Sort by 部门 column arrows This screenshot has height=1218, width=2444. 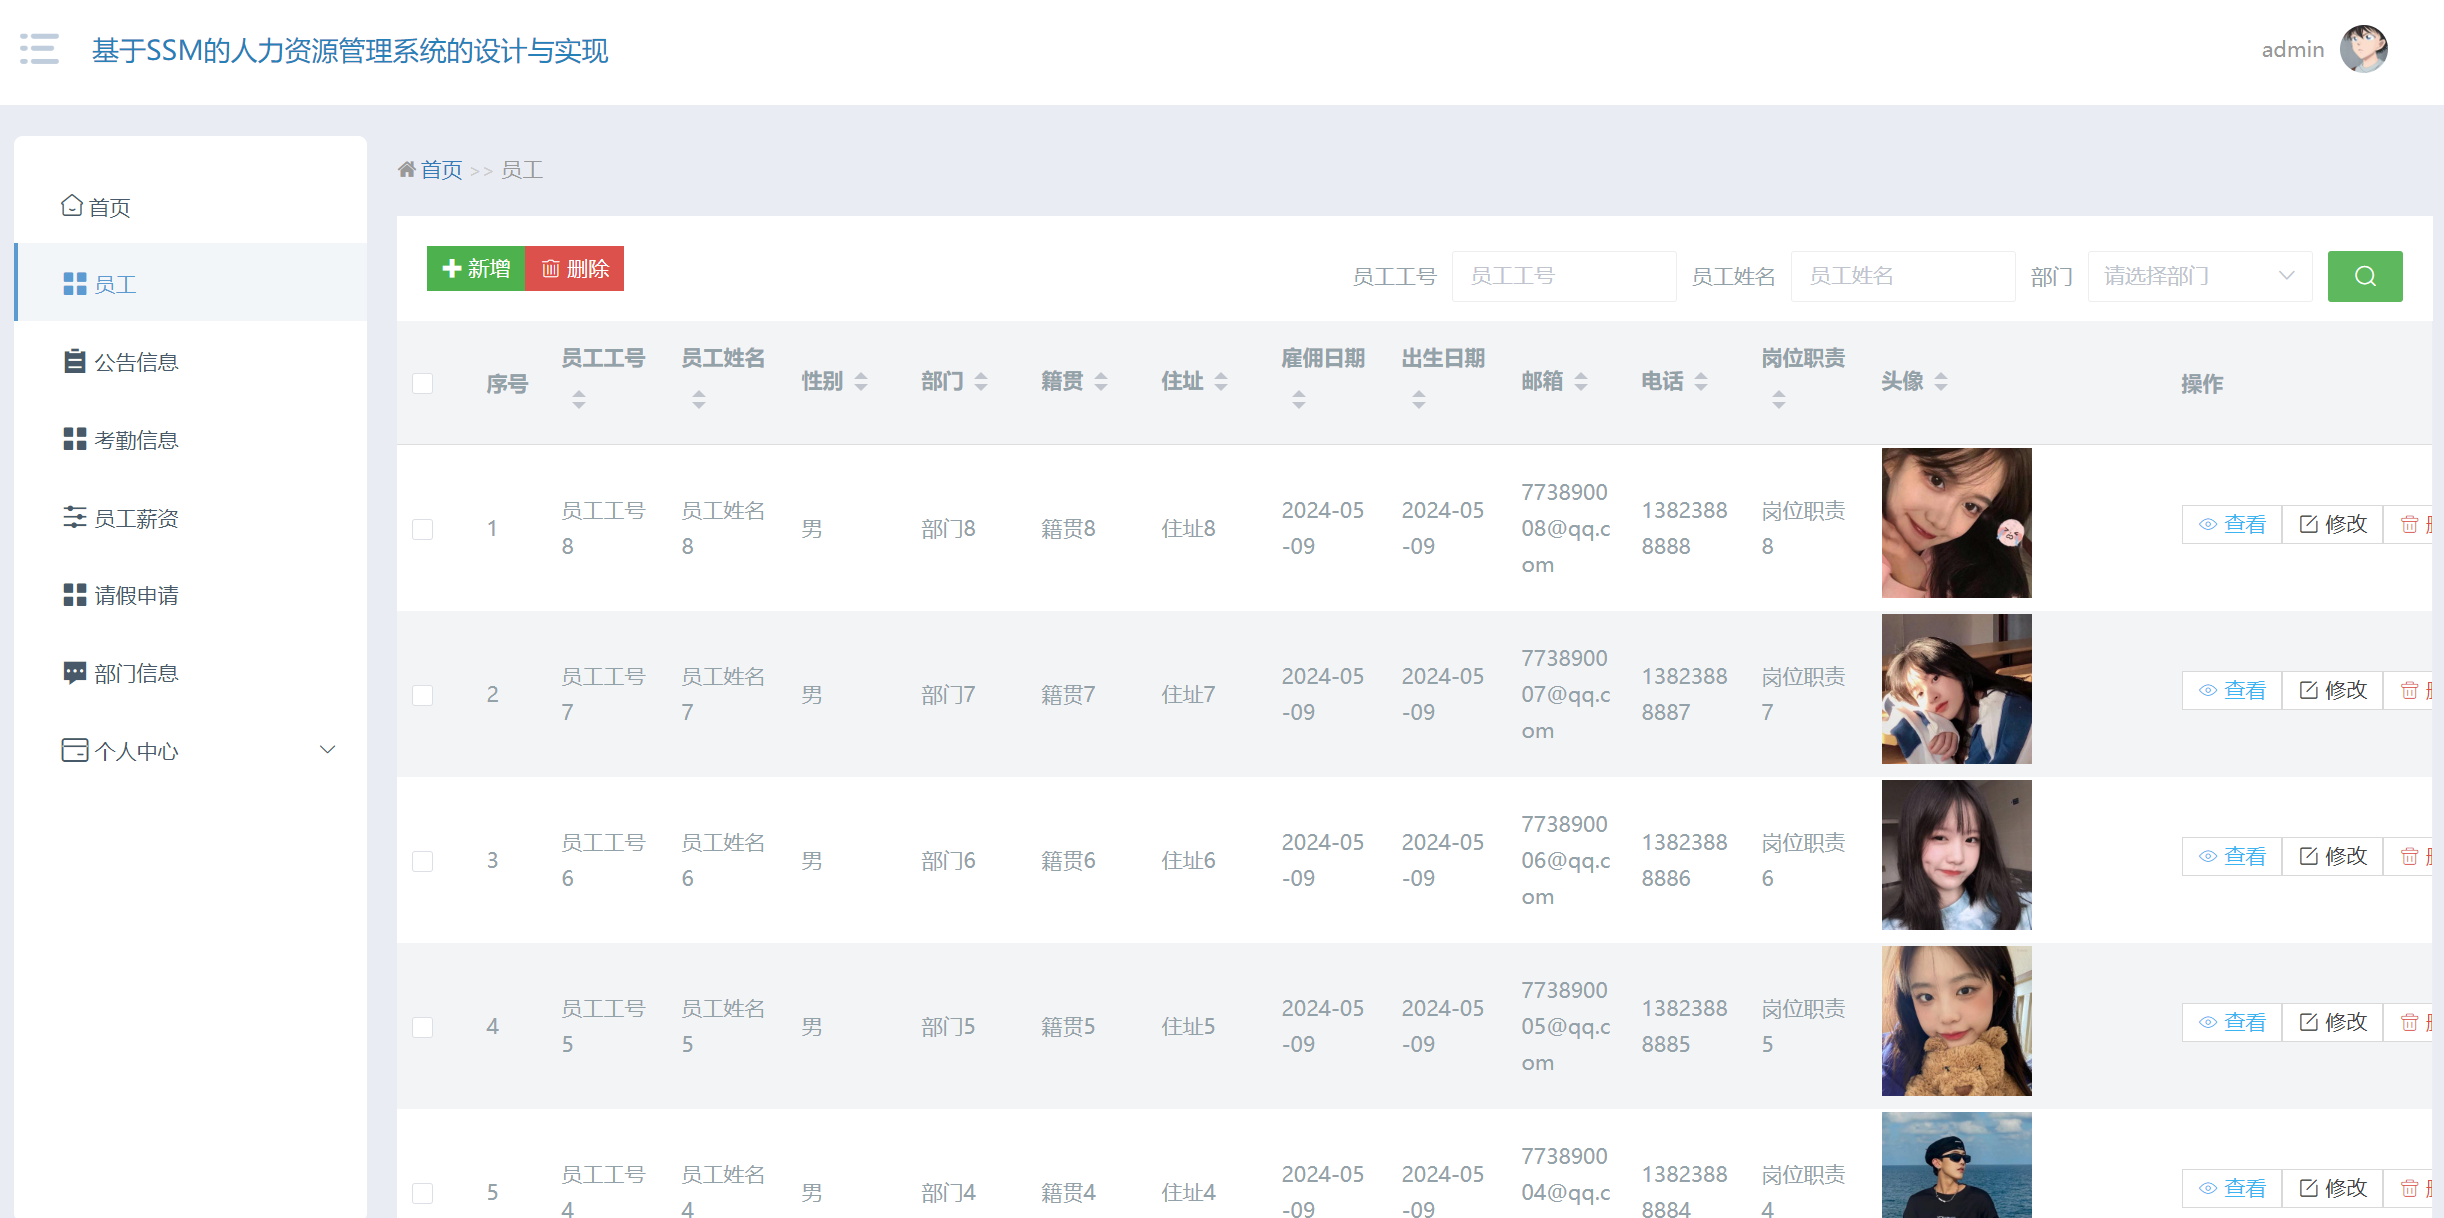click(981, 381)
